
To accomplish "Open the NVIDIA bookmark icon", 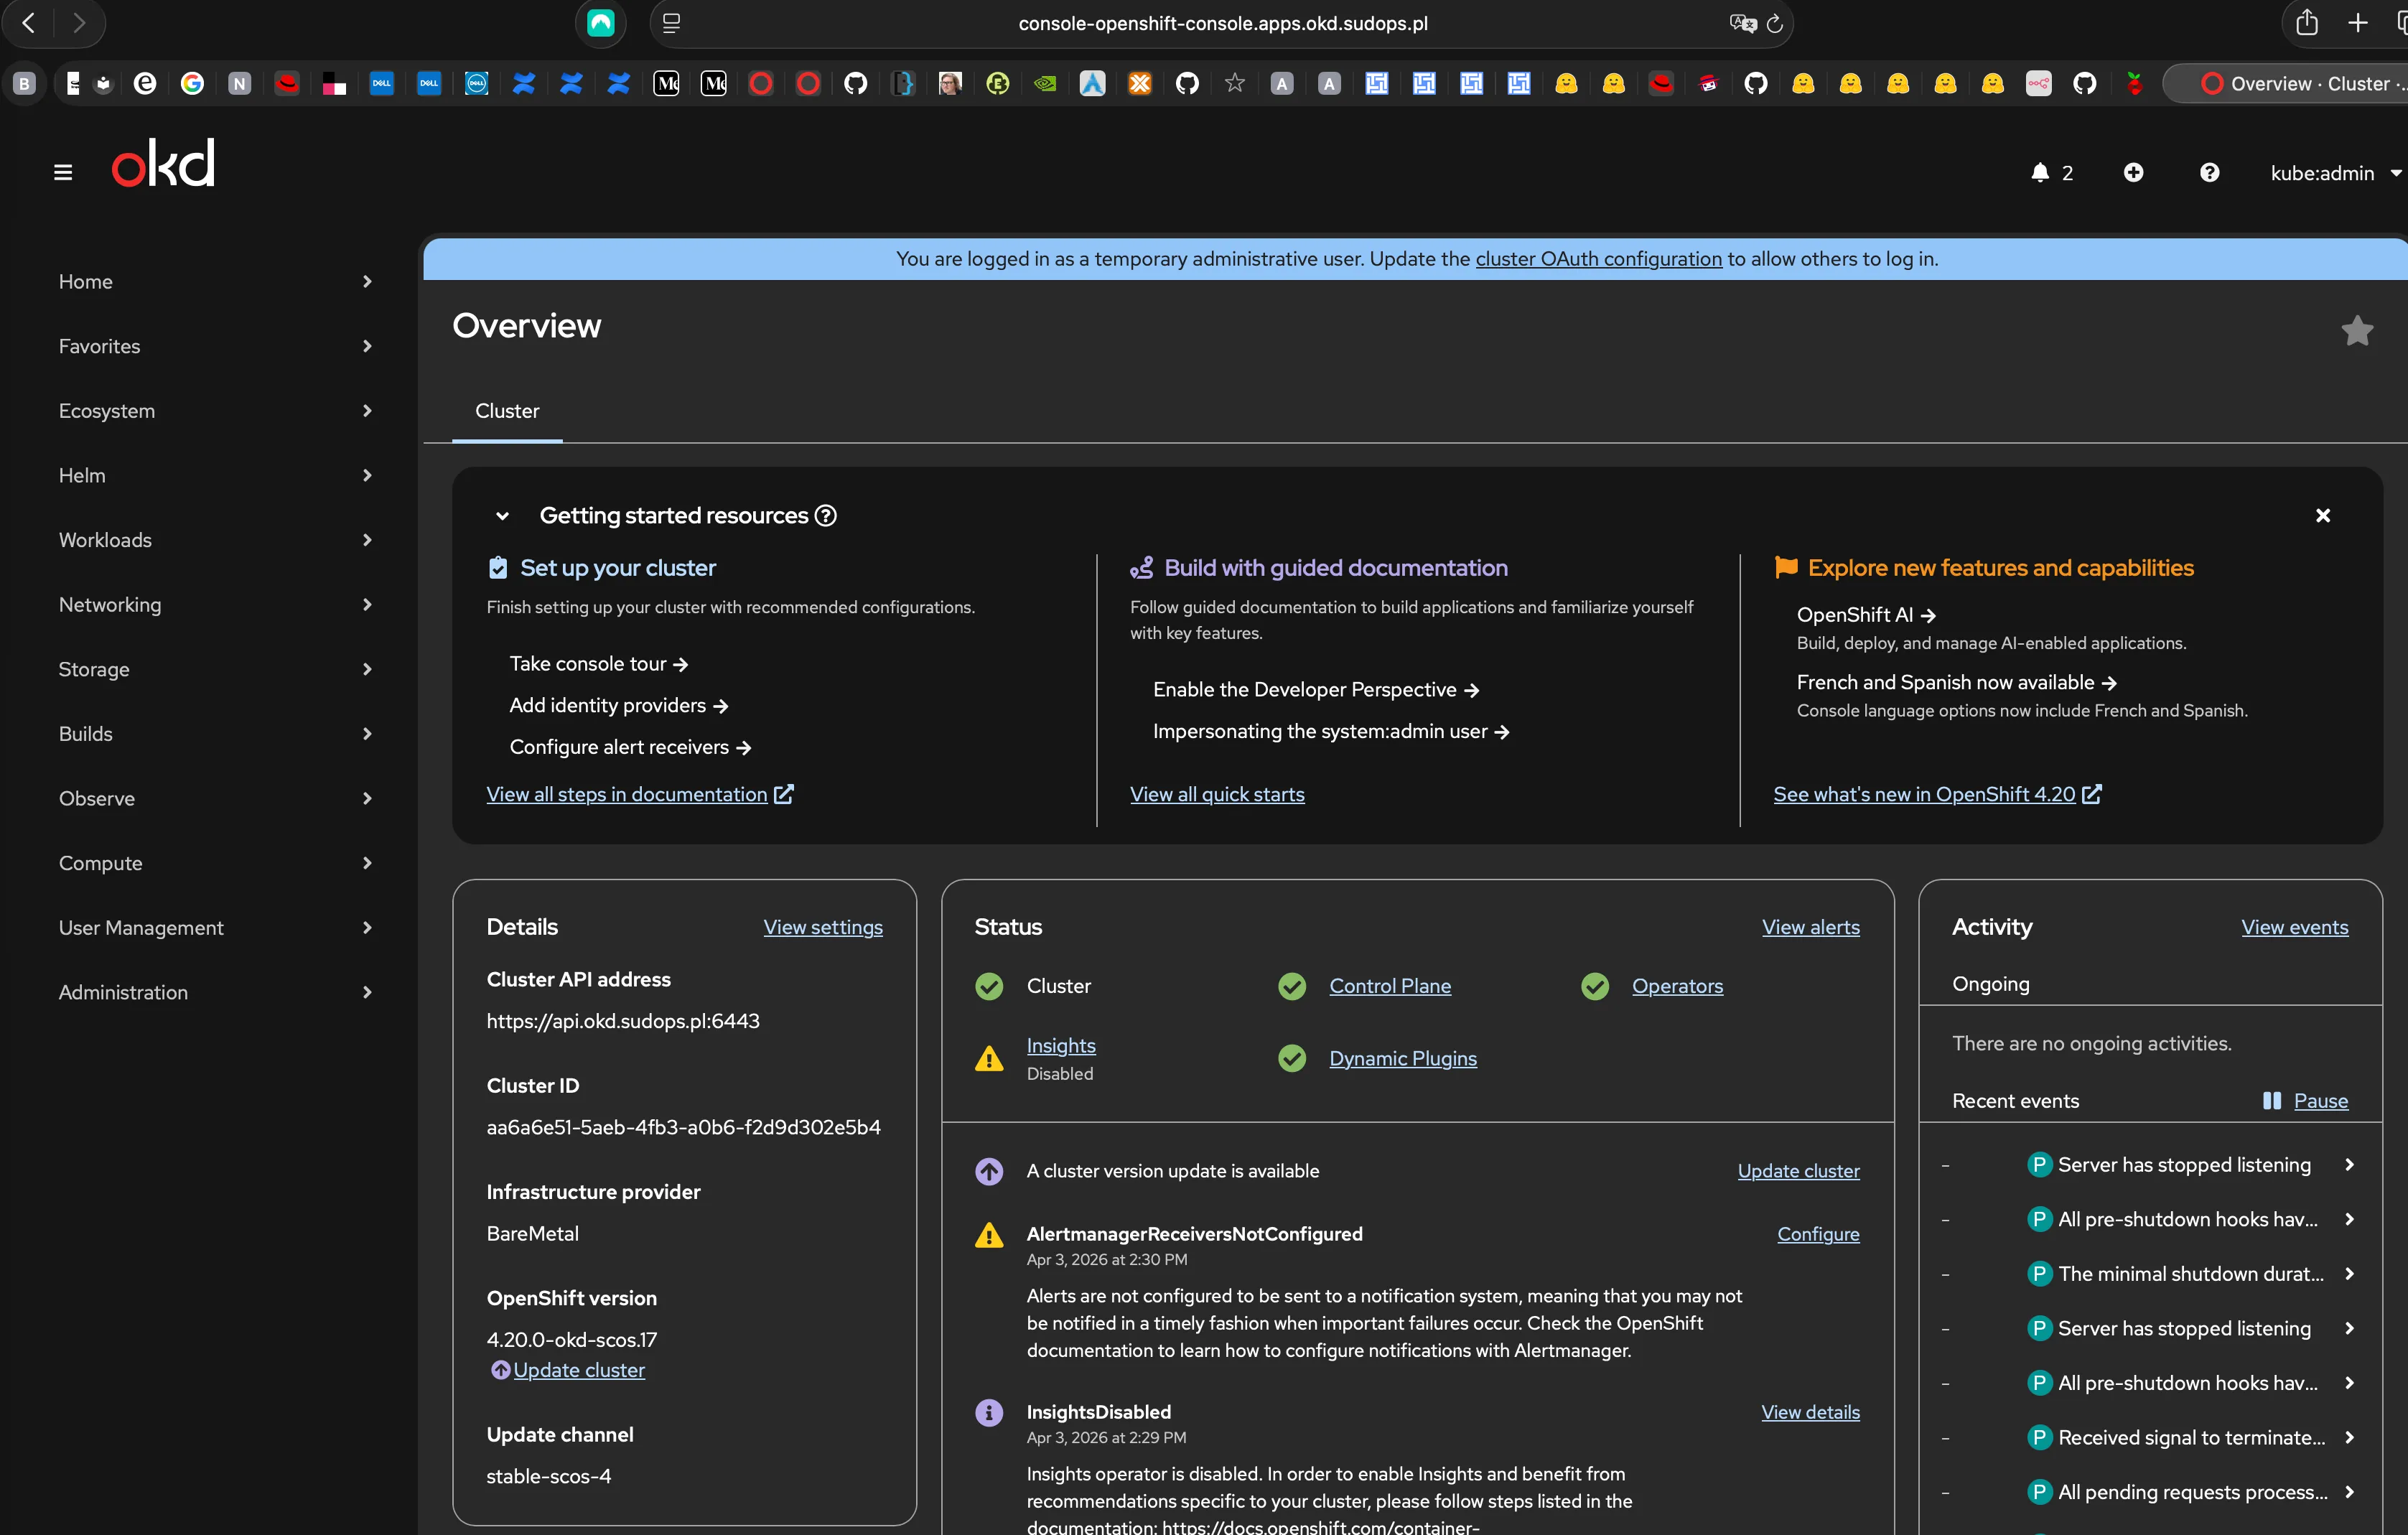I will click(x=1045, y=84).
